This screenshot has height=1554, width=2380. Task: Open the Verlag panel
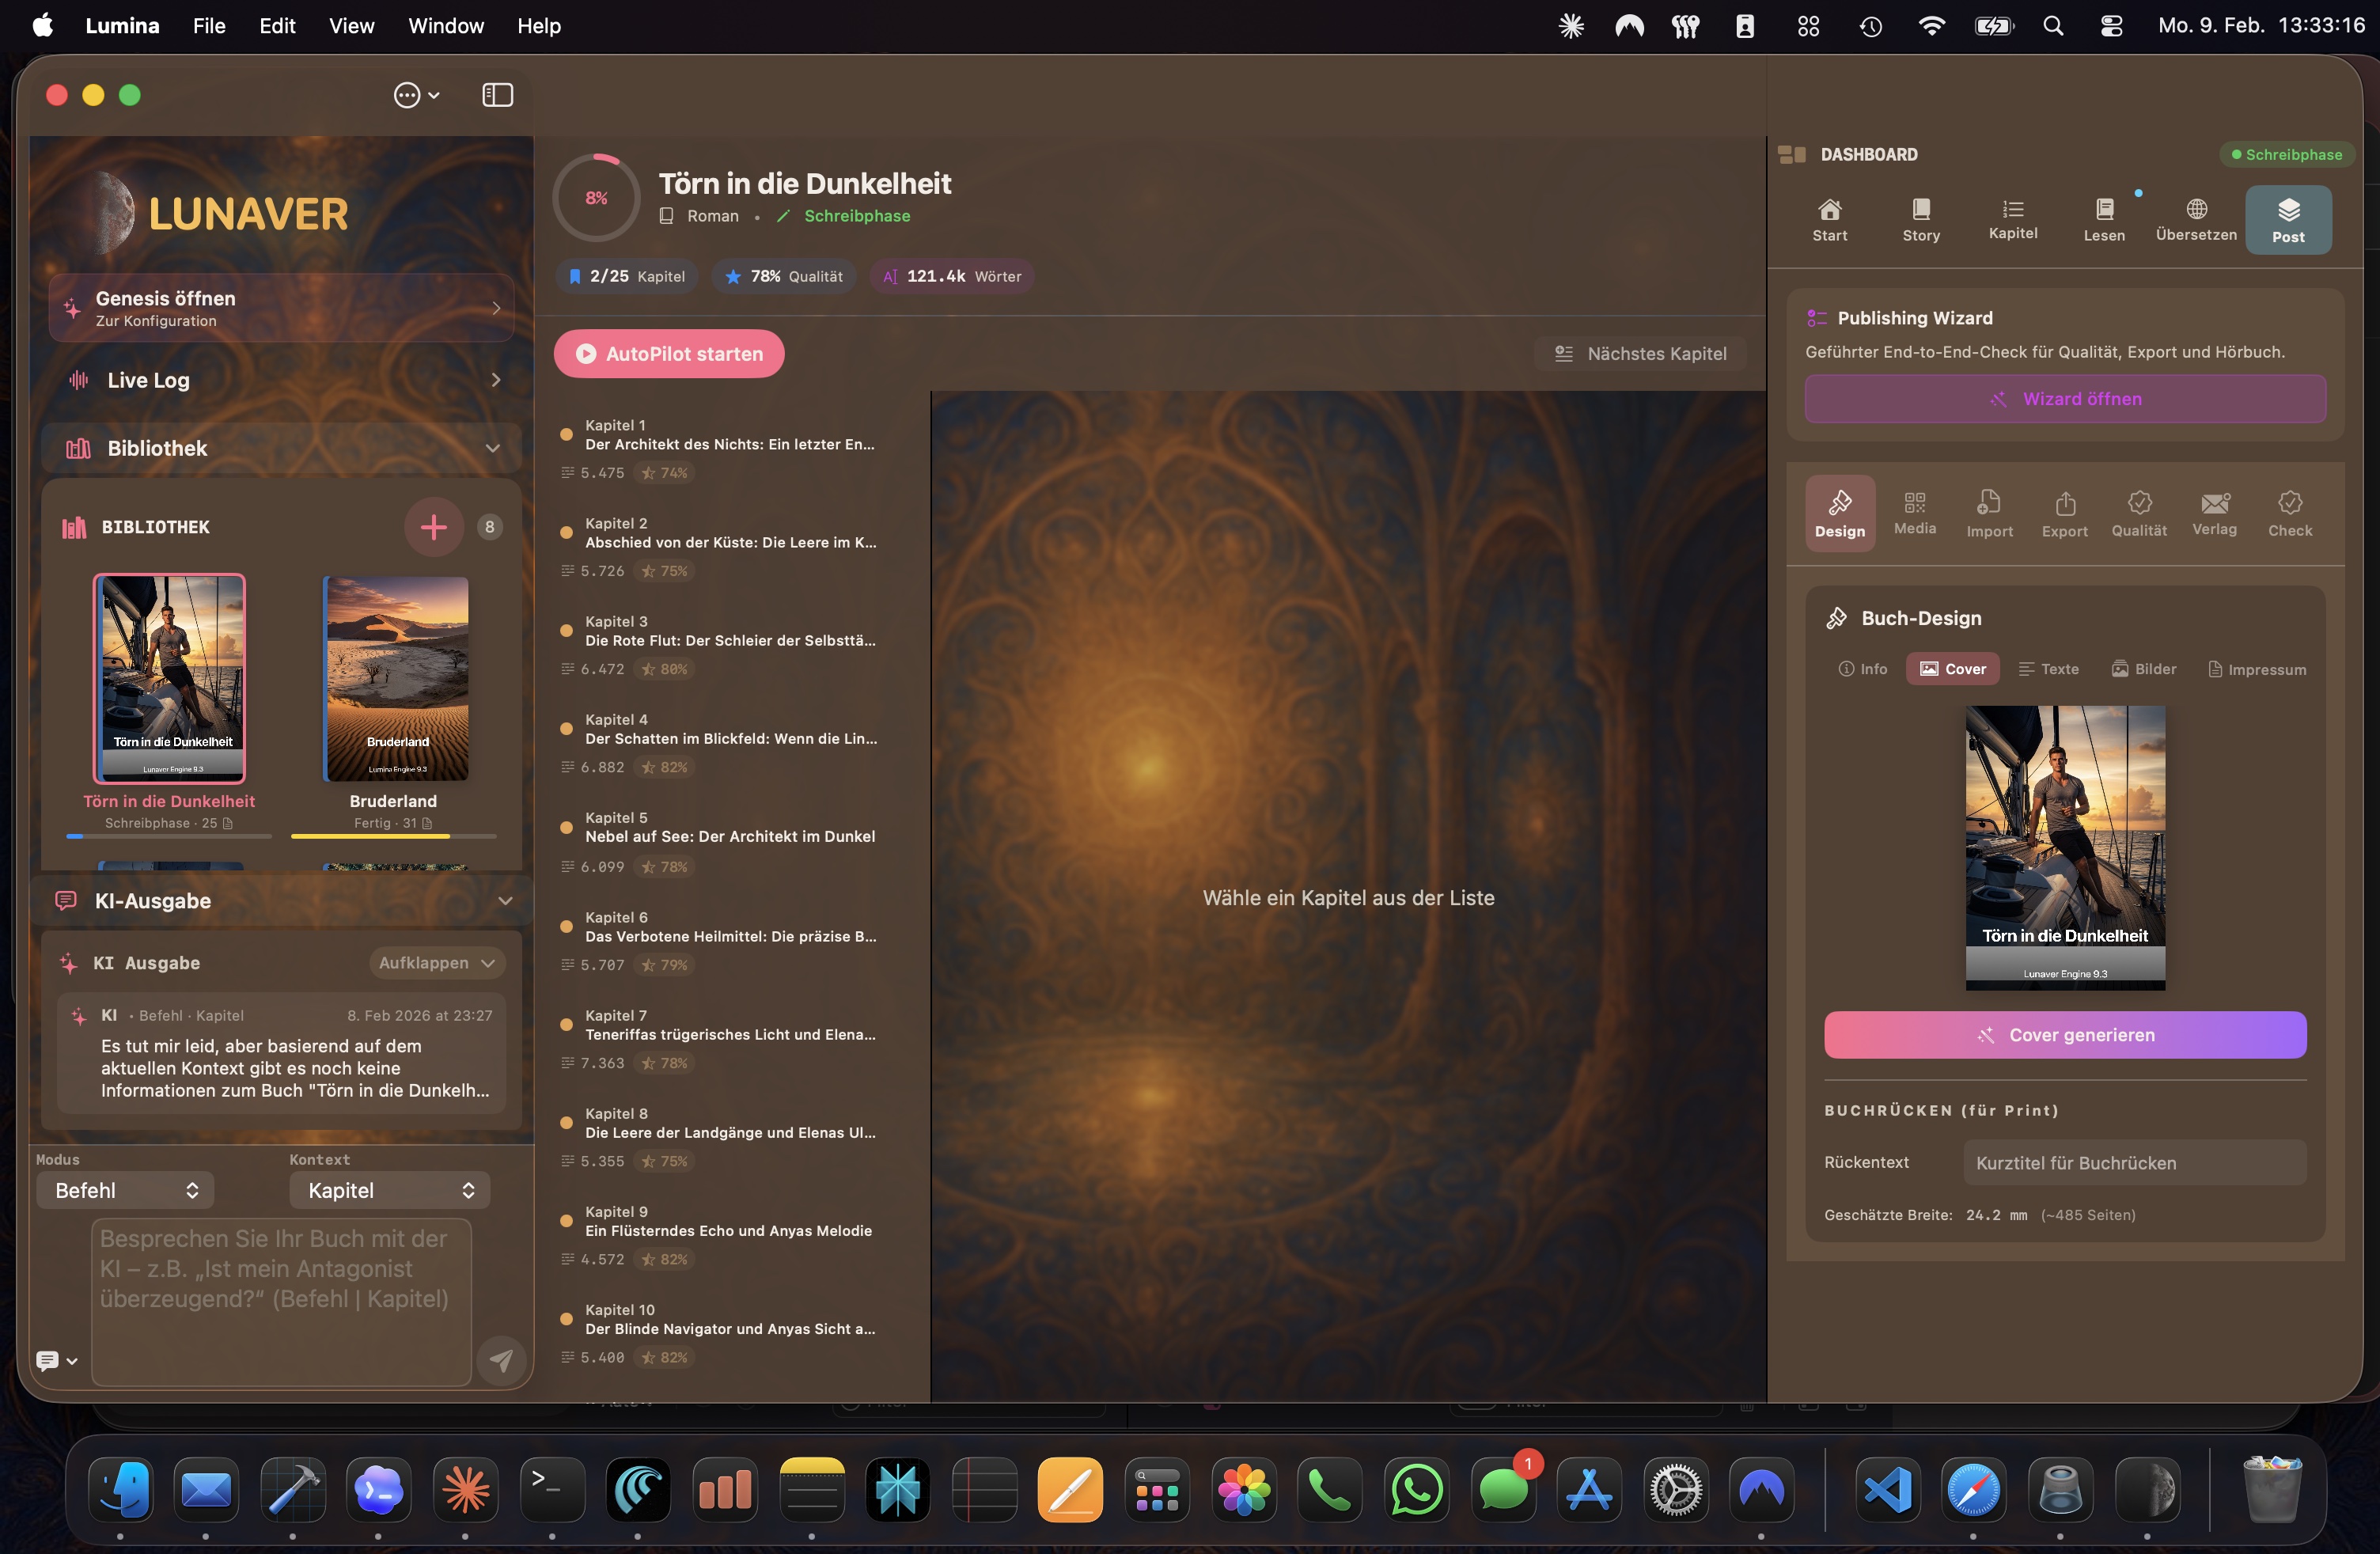tap(2215, 513)
